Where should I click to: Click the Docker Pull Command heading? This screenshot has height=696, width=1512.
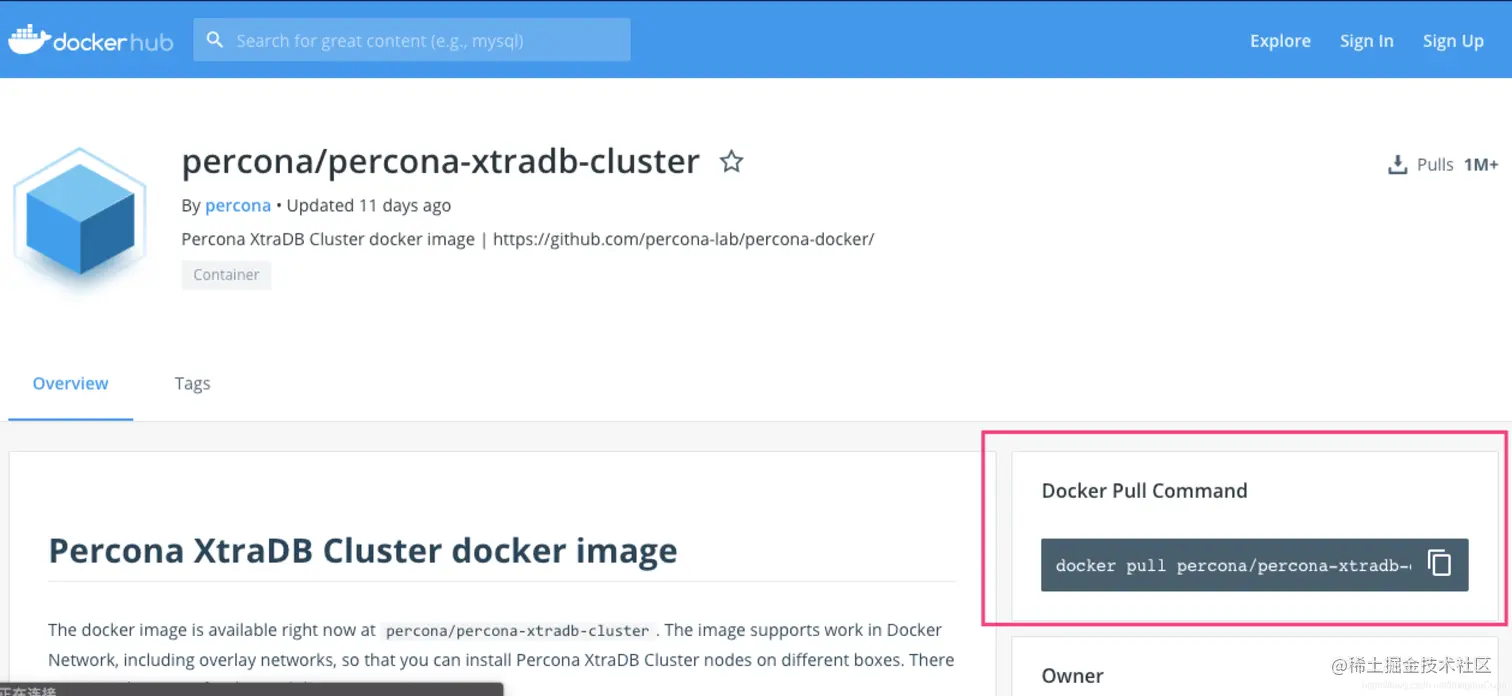[x=1145, y=490]
